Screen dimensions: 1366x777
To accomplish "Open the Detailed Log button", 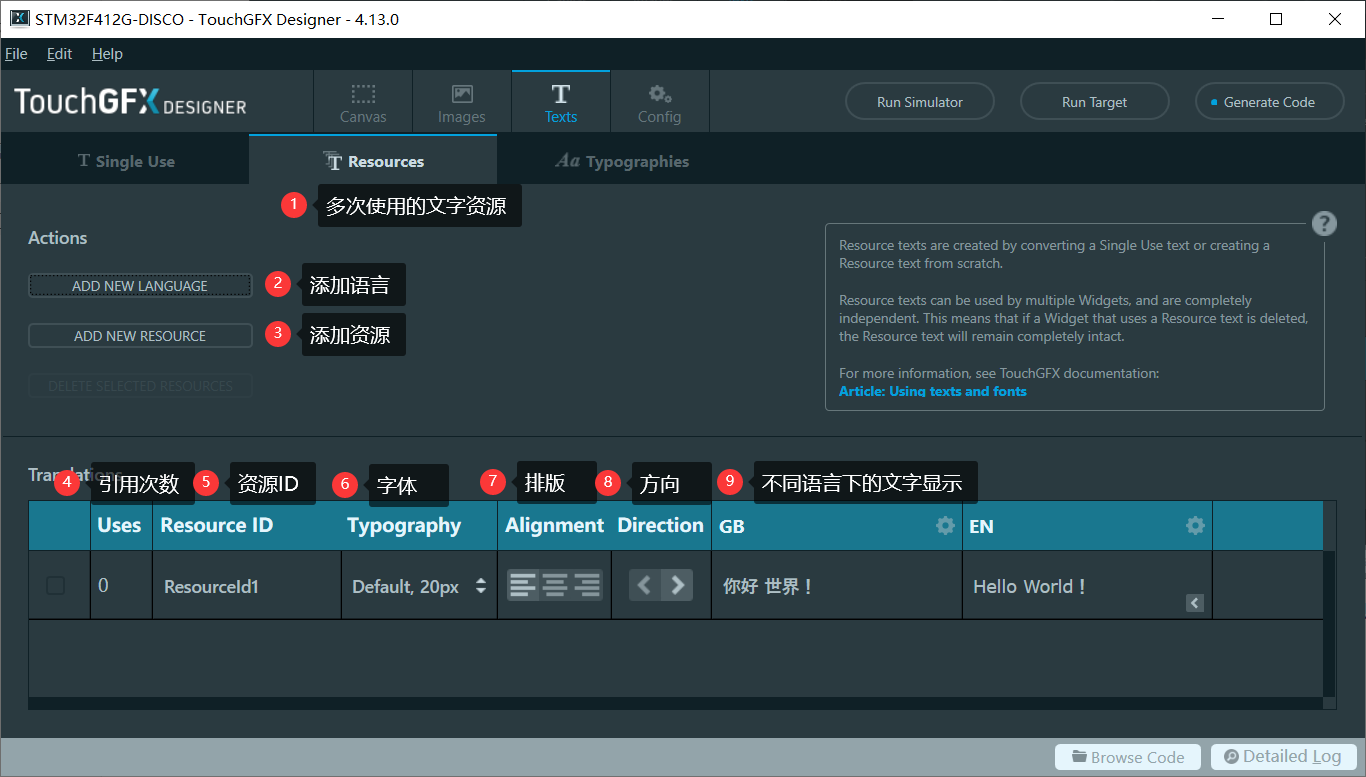I will [1283, 757].
